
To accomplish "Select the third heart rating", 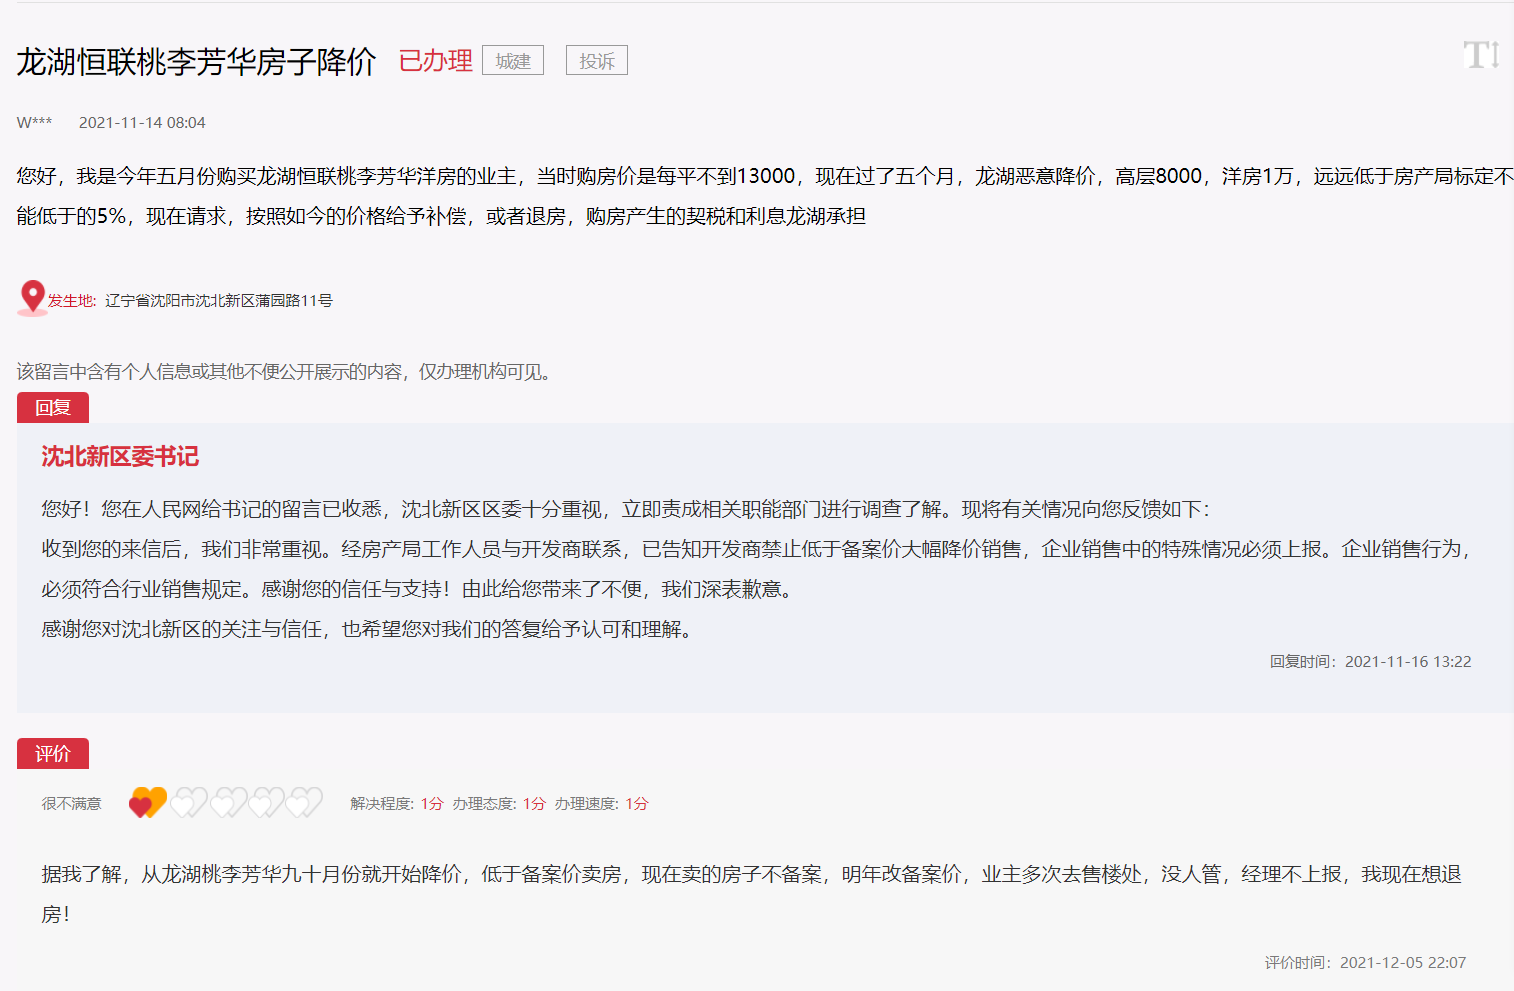I will 228,802.
